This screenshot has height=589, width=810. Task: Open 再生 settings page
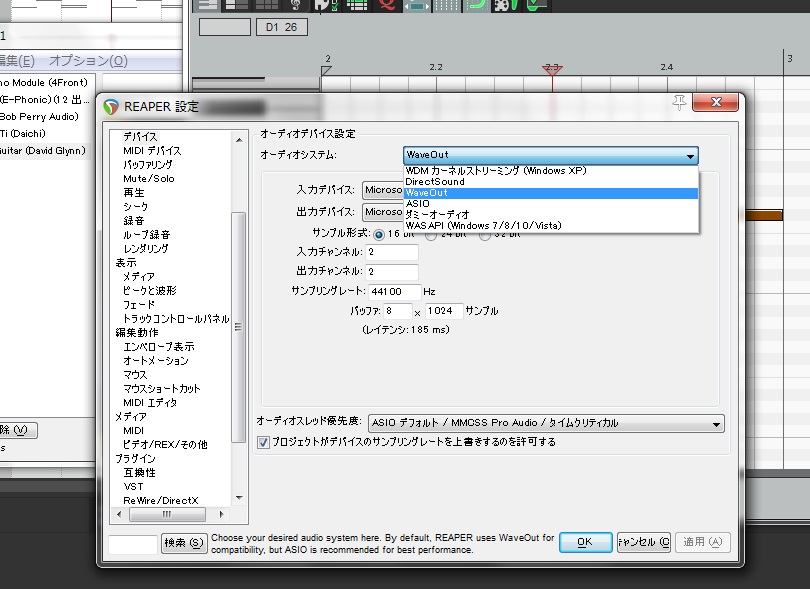[134, 193]
